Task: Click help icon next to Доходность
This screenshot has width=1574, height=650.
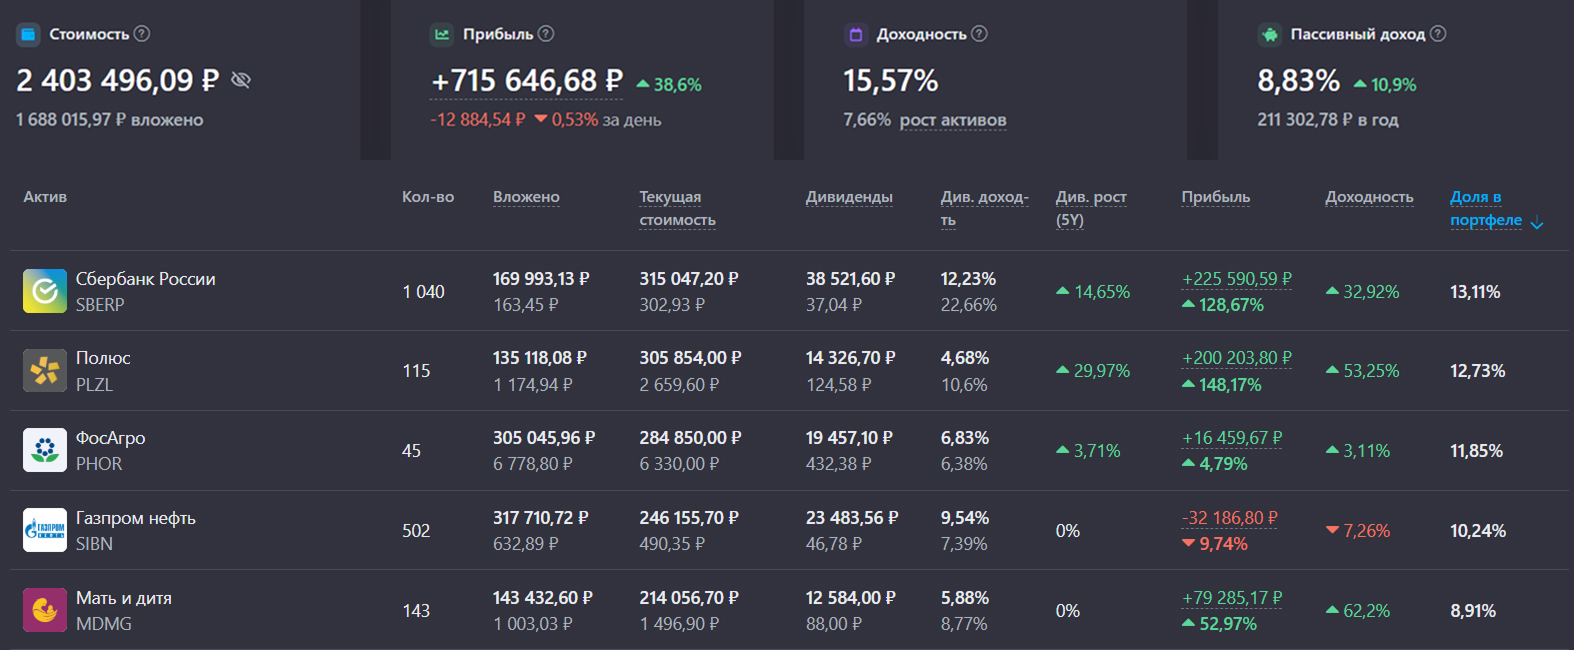Action: coord(980,34)
